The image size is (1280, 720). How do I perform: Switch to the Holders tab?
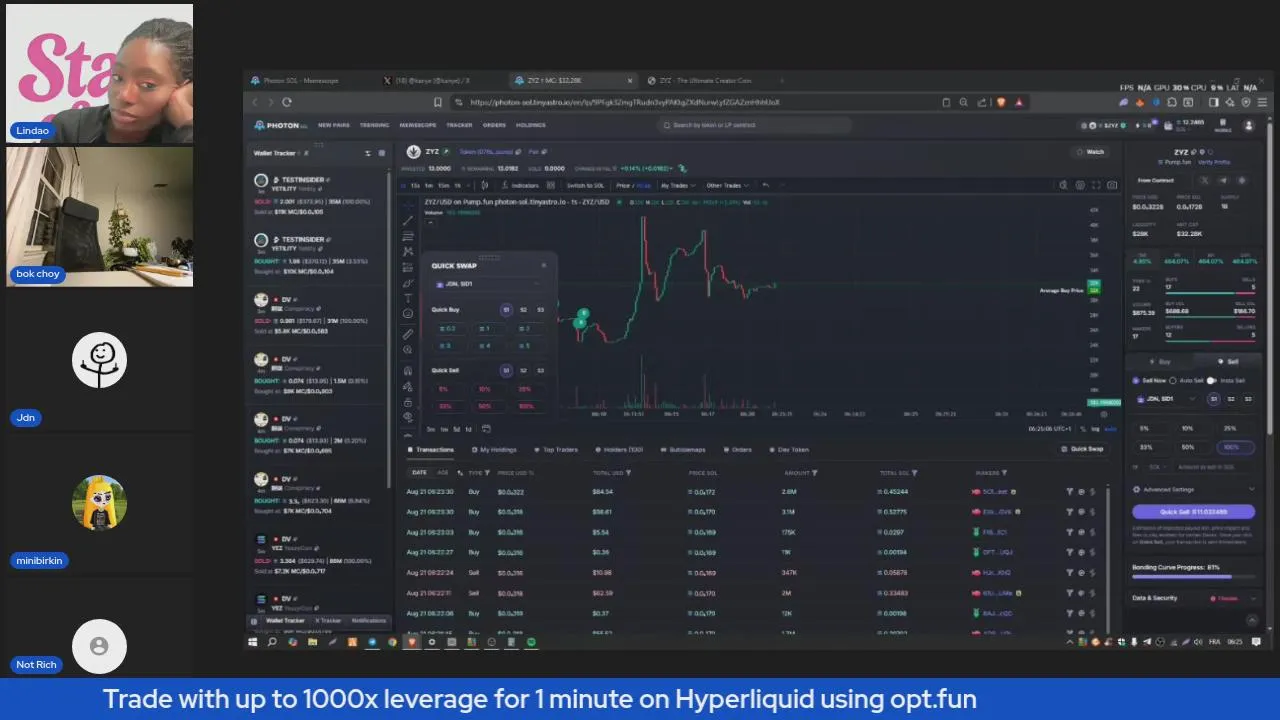coord(619,450)
